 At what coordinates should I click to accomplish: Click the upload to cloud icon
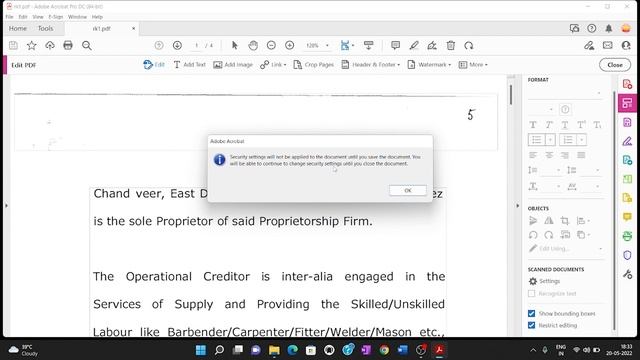coord(50,45)
